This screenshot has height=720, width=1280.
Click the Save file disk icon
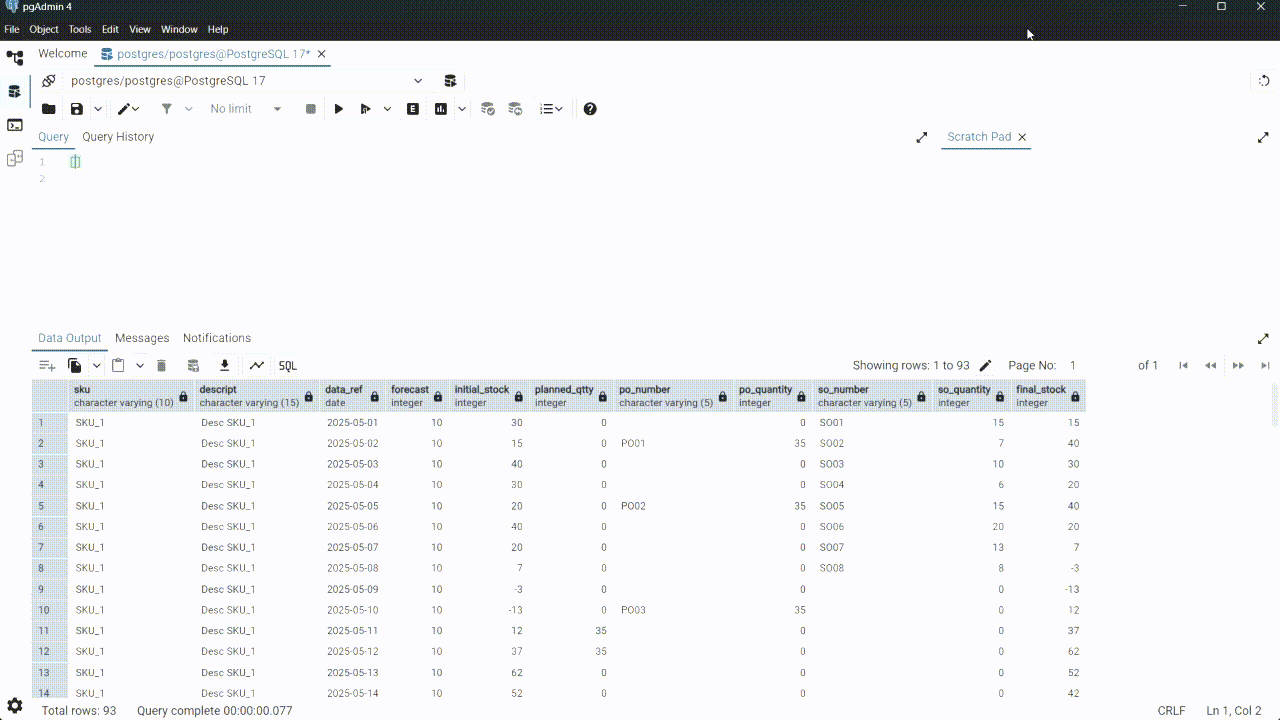(77, 109)
